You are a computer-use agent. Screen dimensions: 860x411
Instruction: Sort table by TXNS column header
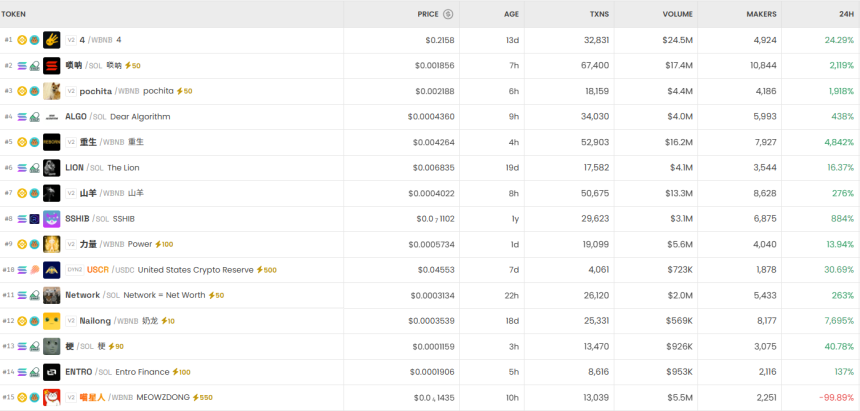(x=596, y=14)
